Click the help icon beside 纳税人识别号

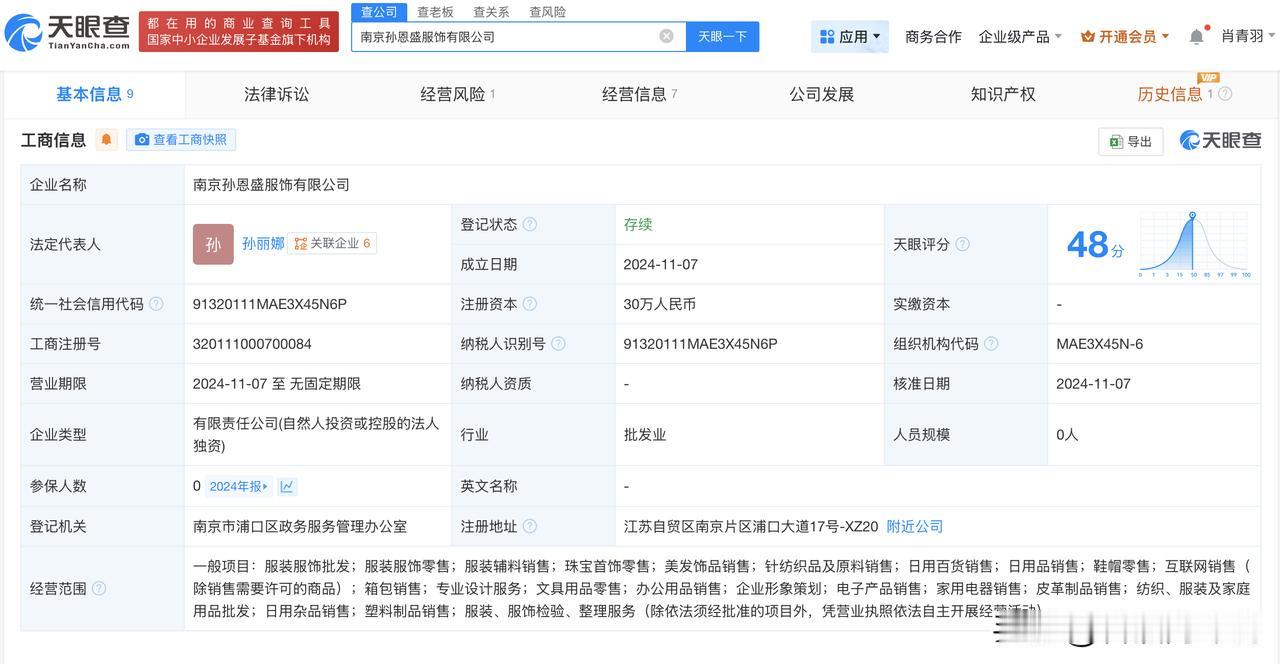(x=558, y=344)
